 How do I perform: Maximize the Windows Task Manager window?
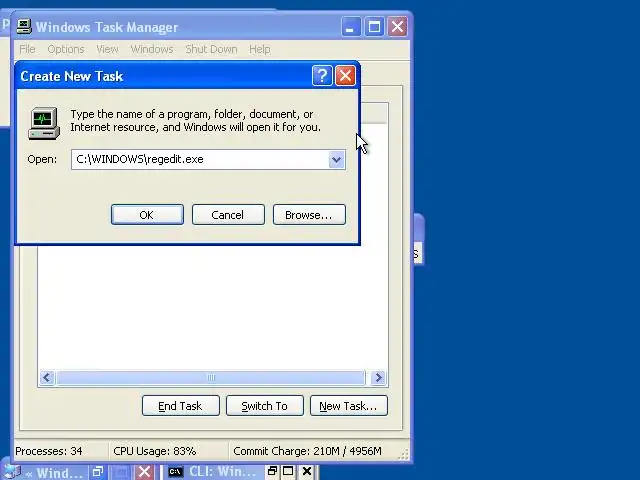pos(374,27)
